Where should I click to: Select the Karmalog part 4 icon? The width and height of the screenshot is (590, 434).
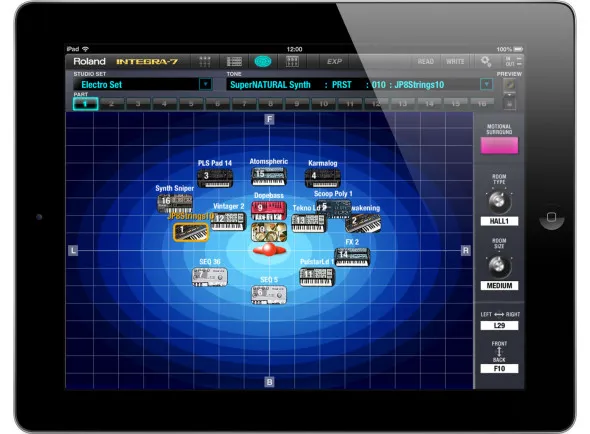click(x=322, y=178)
